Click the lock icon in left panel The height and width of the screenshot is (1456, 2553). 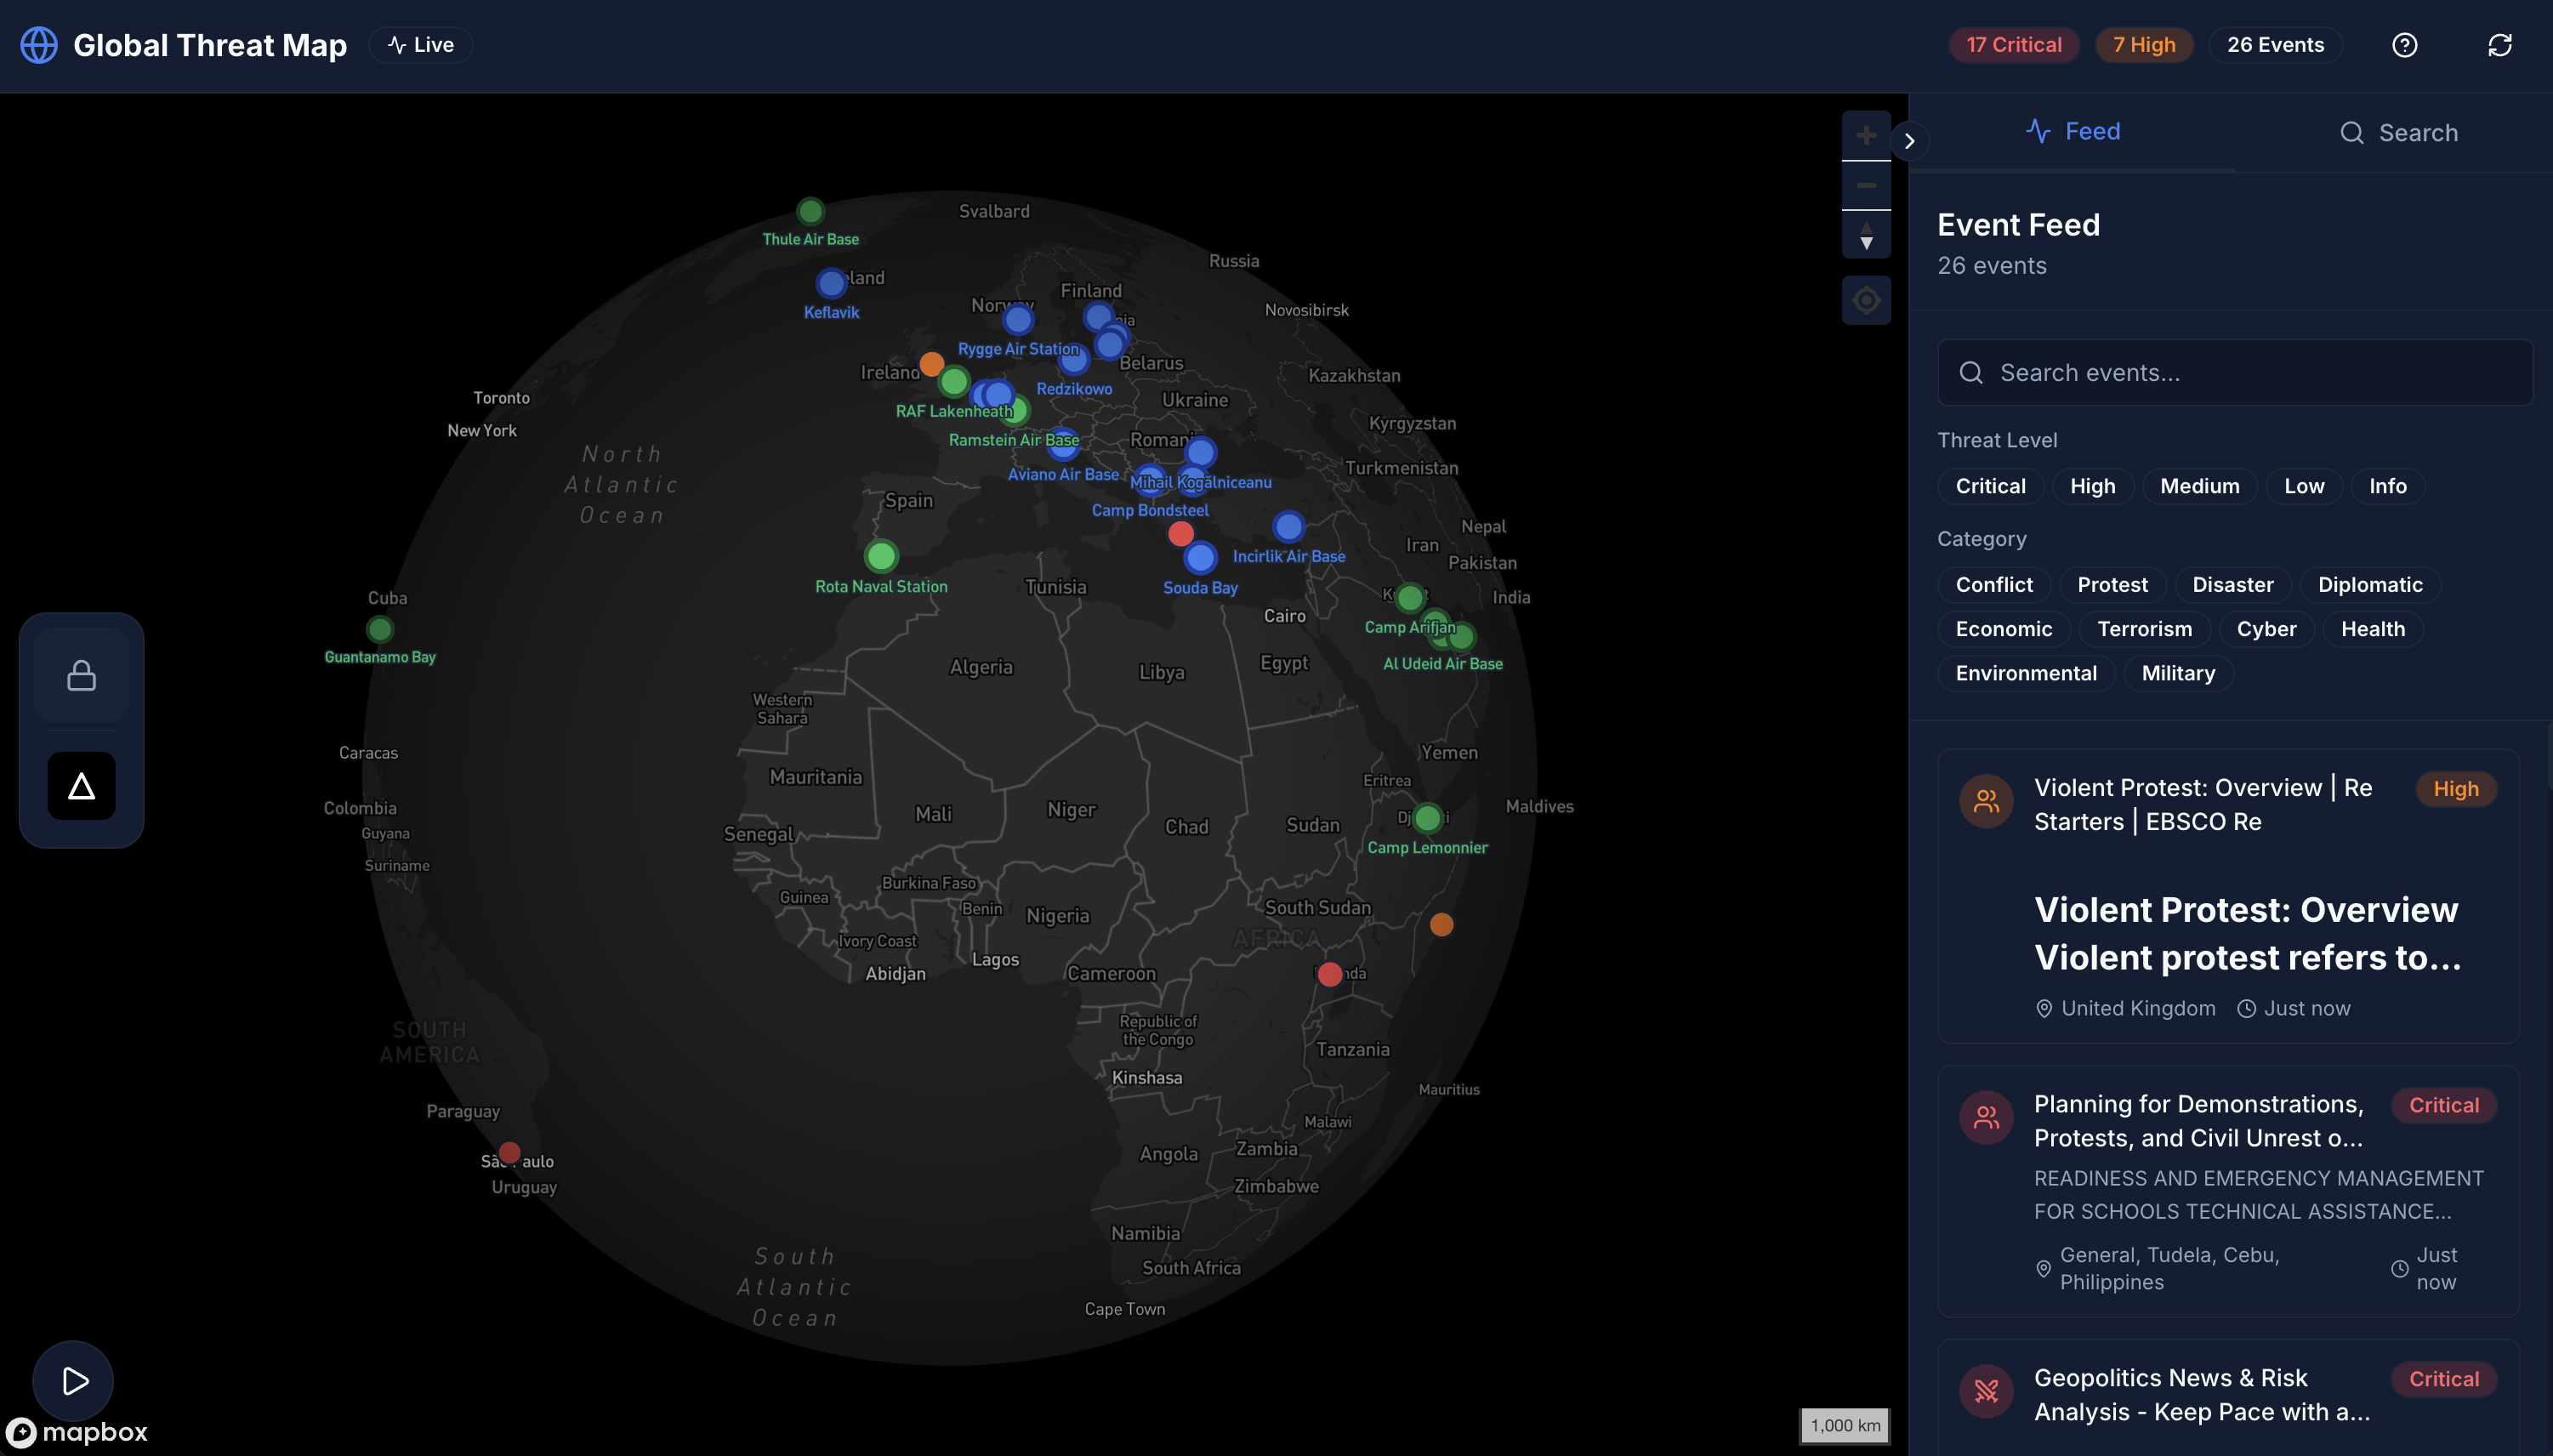[x=81, y=676]
